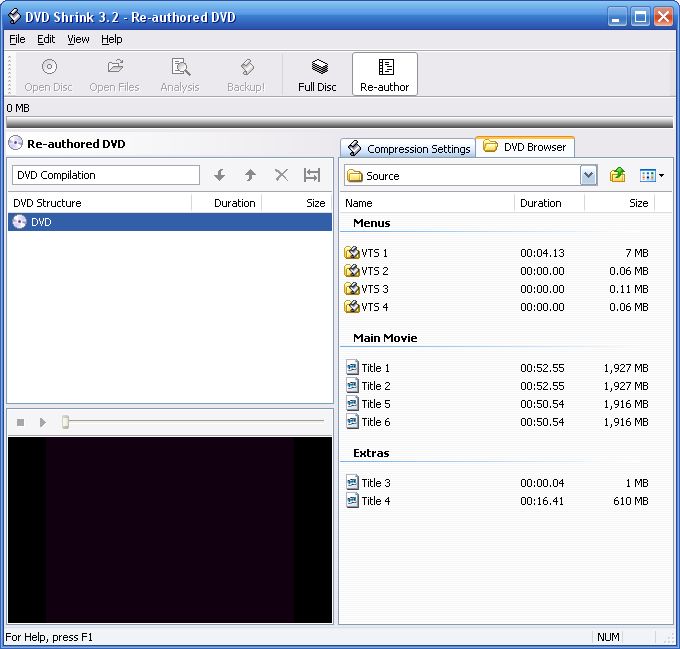Click the Open Disc toolbar icon
680x649 pixels.
click(49, 74)
